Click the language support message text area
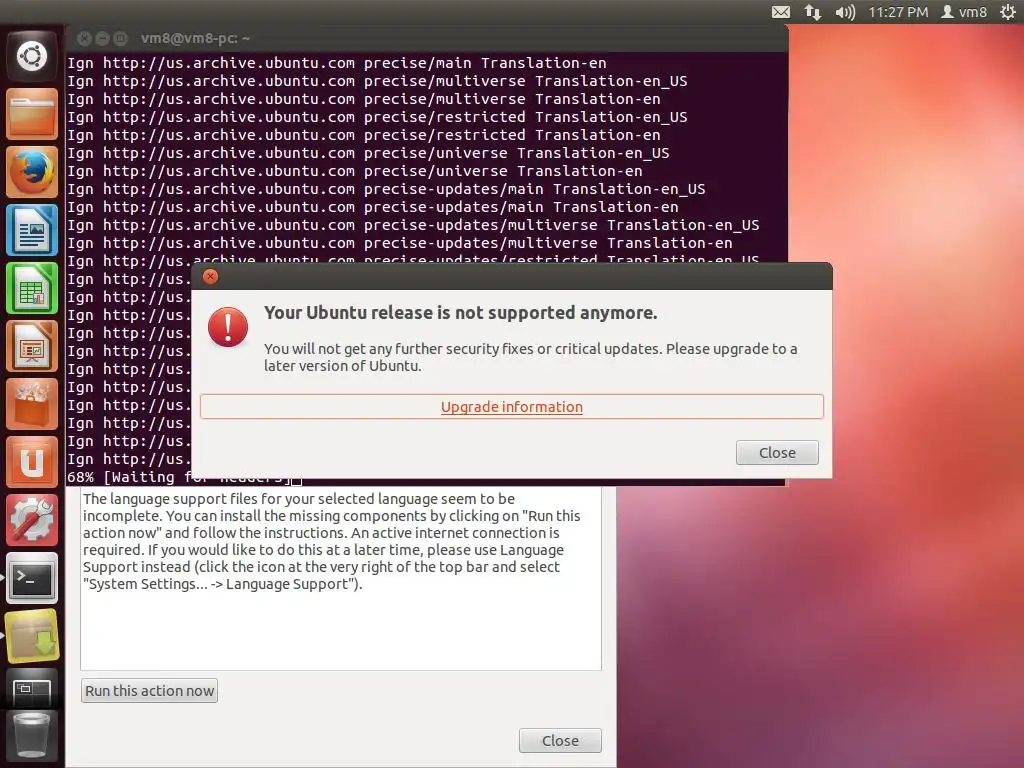 click(x=340, y=579)
